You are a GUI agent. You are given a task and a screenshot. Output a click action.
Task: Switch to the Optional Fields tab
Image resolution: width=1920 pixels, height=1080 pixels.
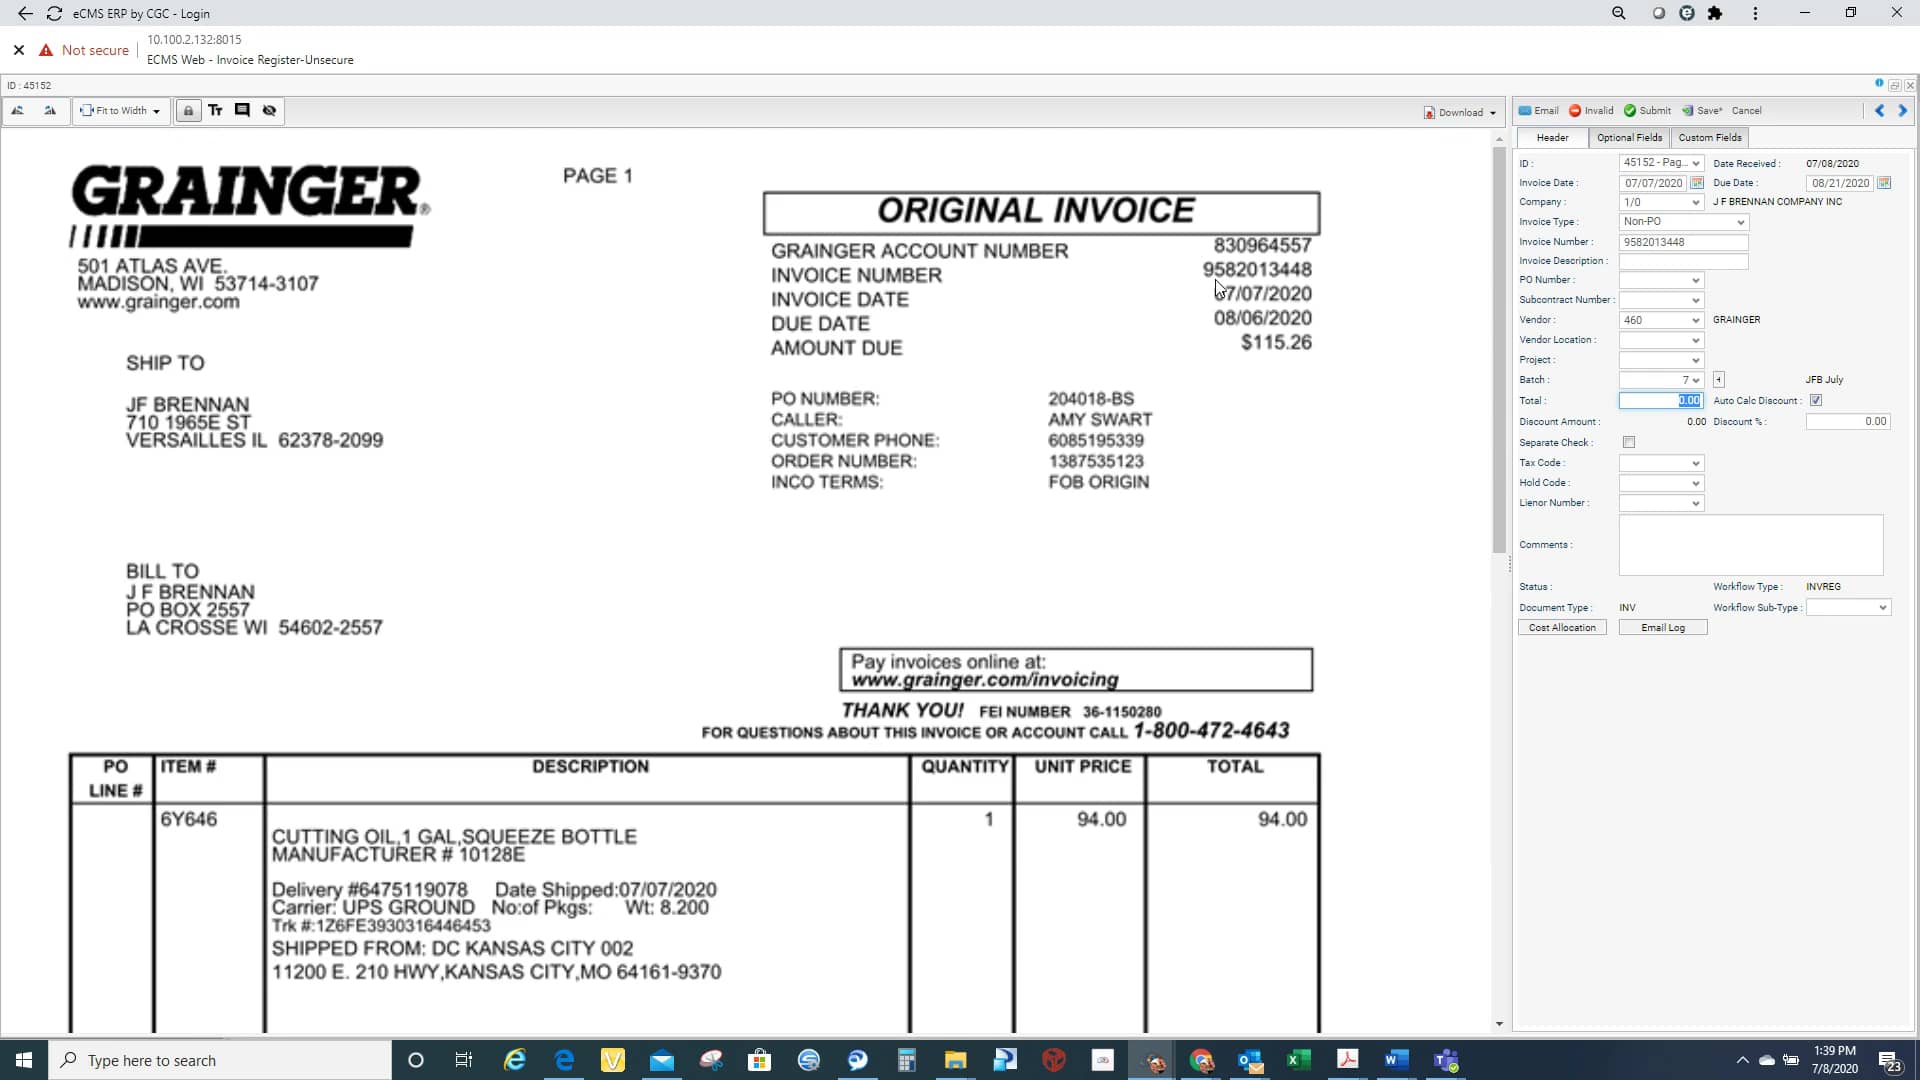(1629, 138)
